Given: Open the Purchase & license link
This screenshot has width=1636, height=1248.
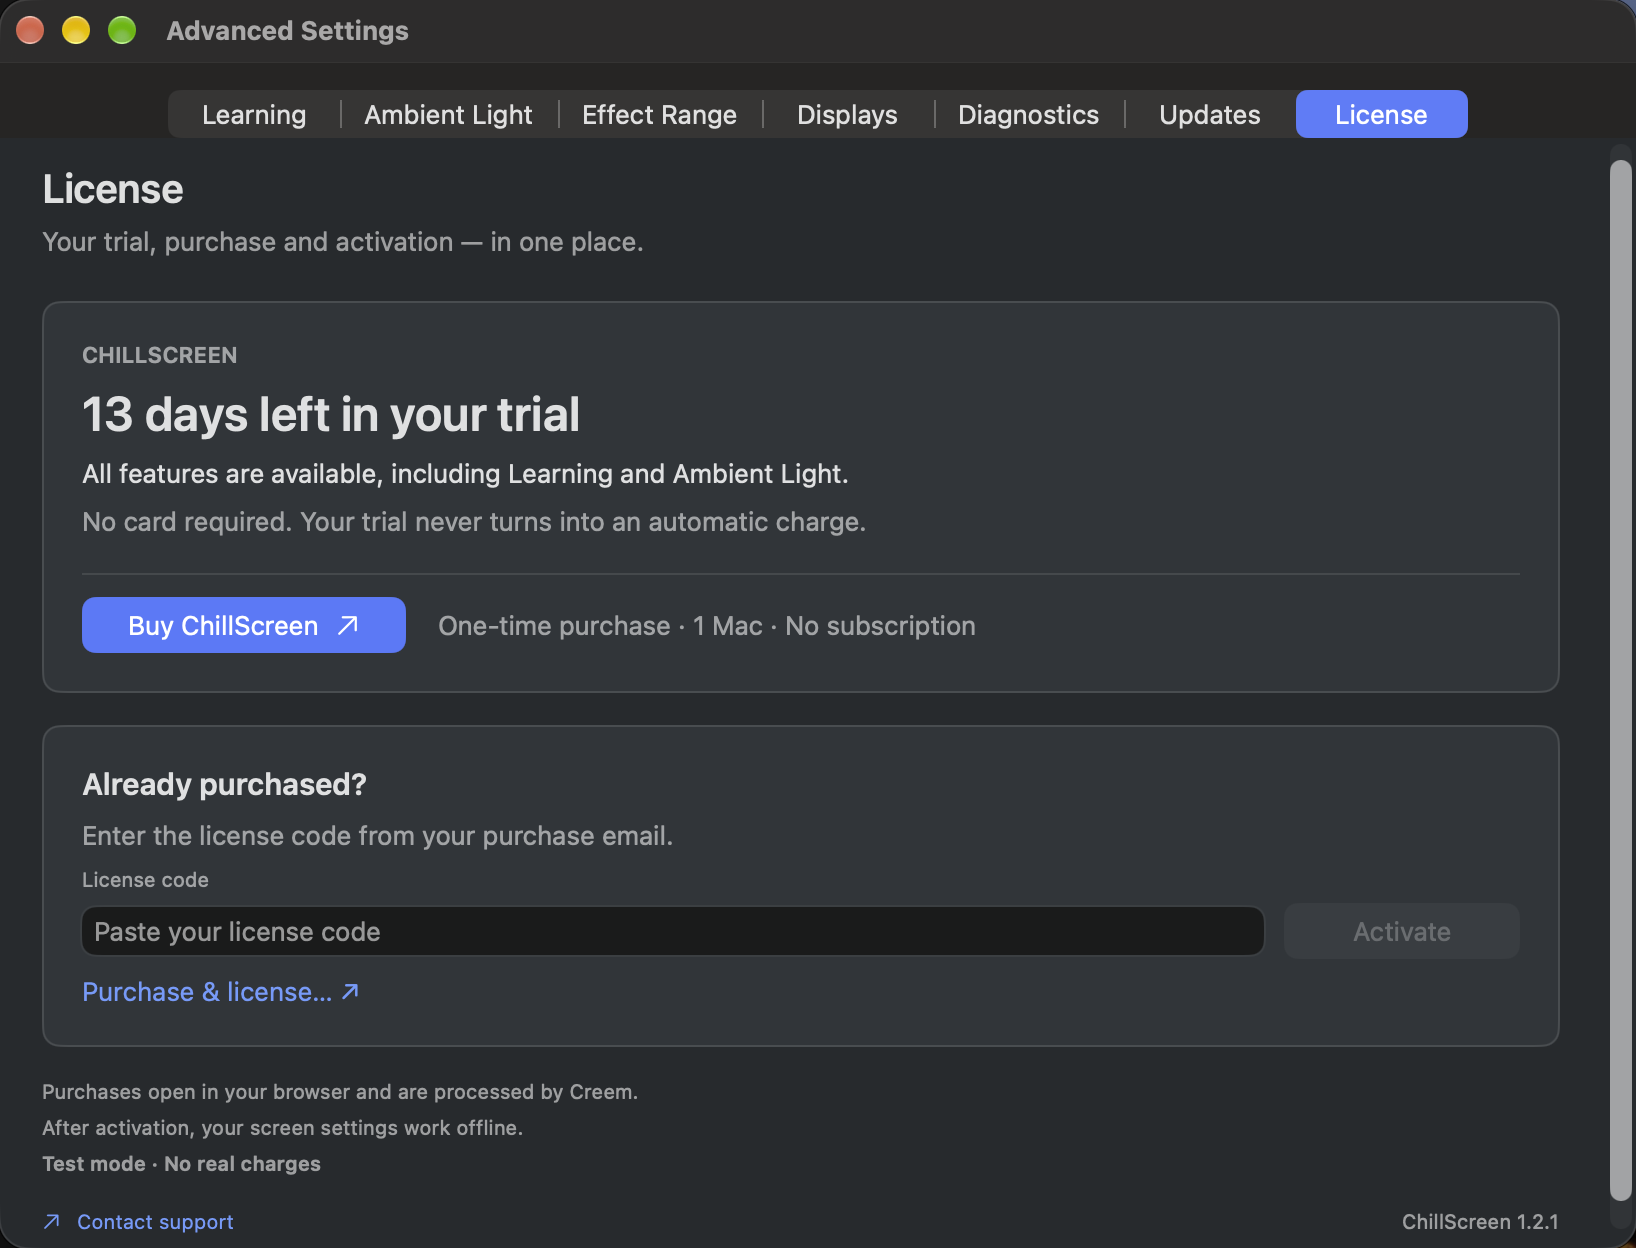Looking at the screenshot, I should [x=221, y=992].
